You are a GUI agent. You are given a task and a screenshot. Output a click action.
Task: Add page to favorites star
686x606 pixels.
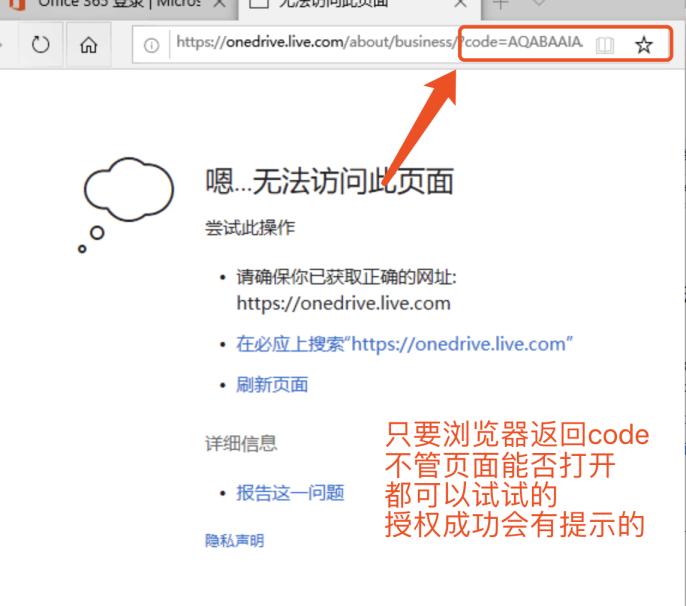click(644, 45)
